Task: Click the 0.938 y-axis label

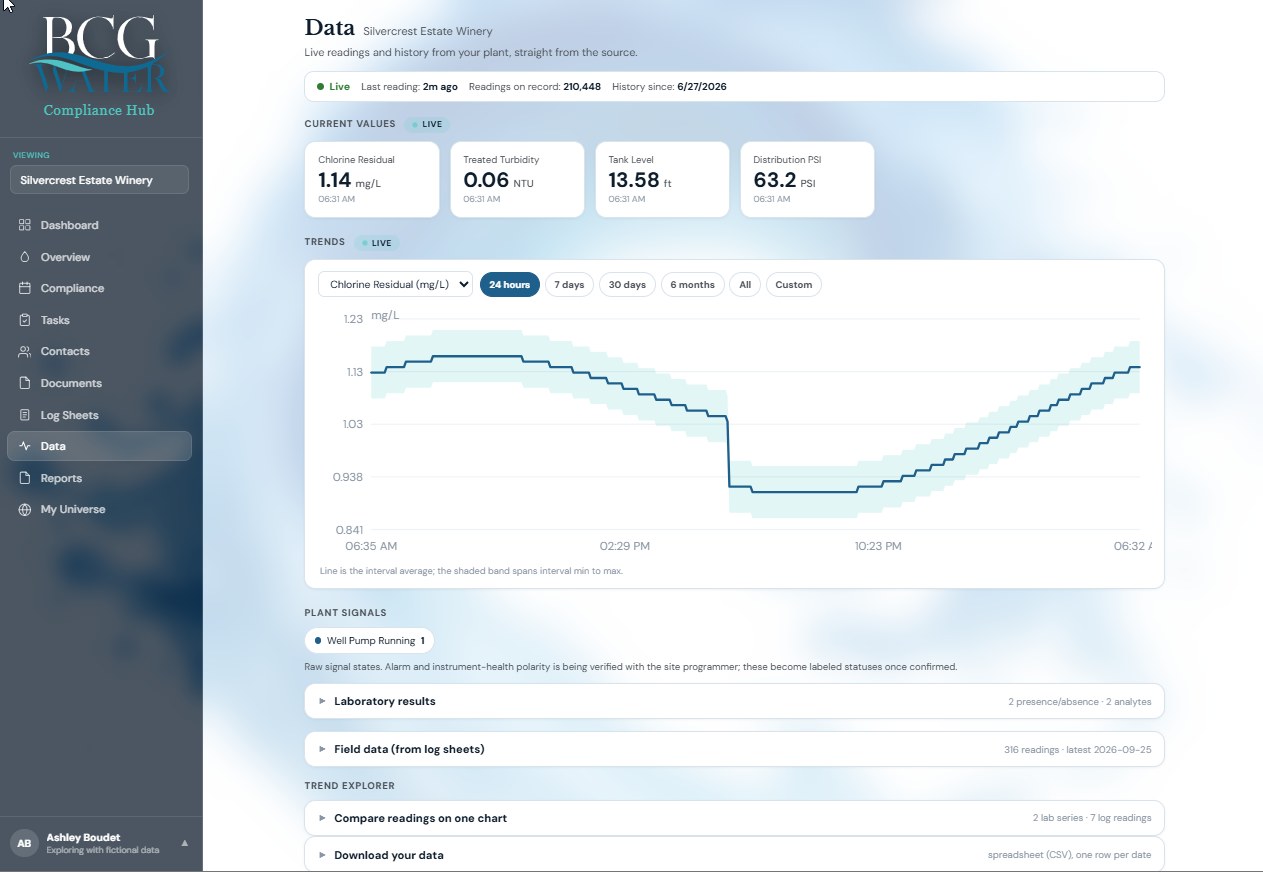Action: [x=348, y=477]
